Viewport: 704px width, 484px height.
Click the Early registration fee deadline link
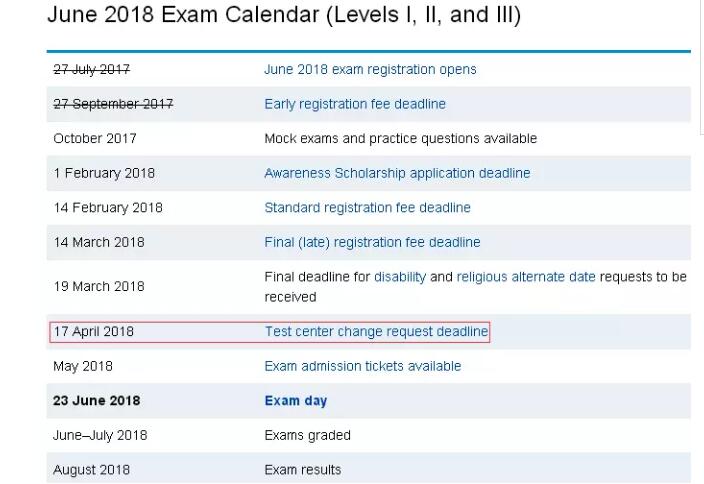355,104
